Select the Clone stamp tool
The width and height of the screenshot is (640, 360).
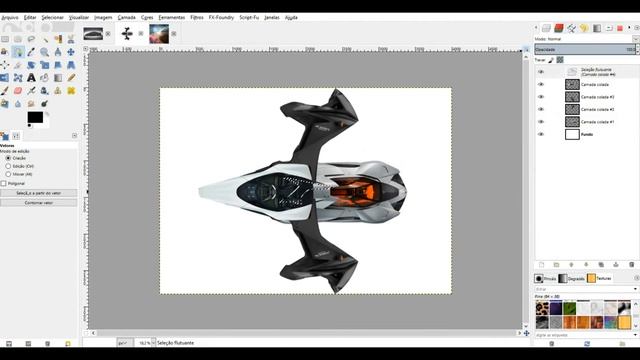click(x=58, y=91)
